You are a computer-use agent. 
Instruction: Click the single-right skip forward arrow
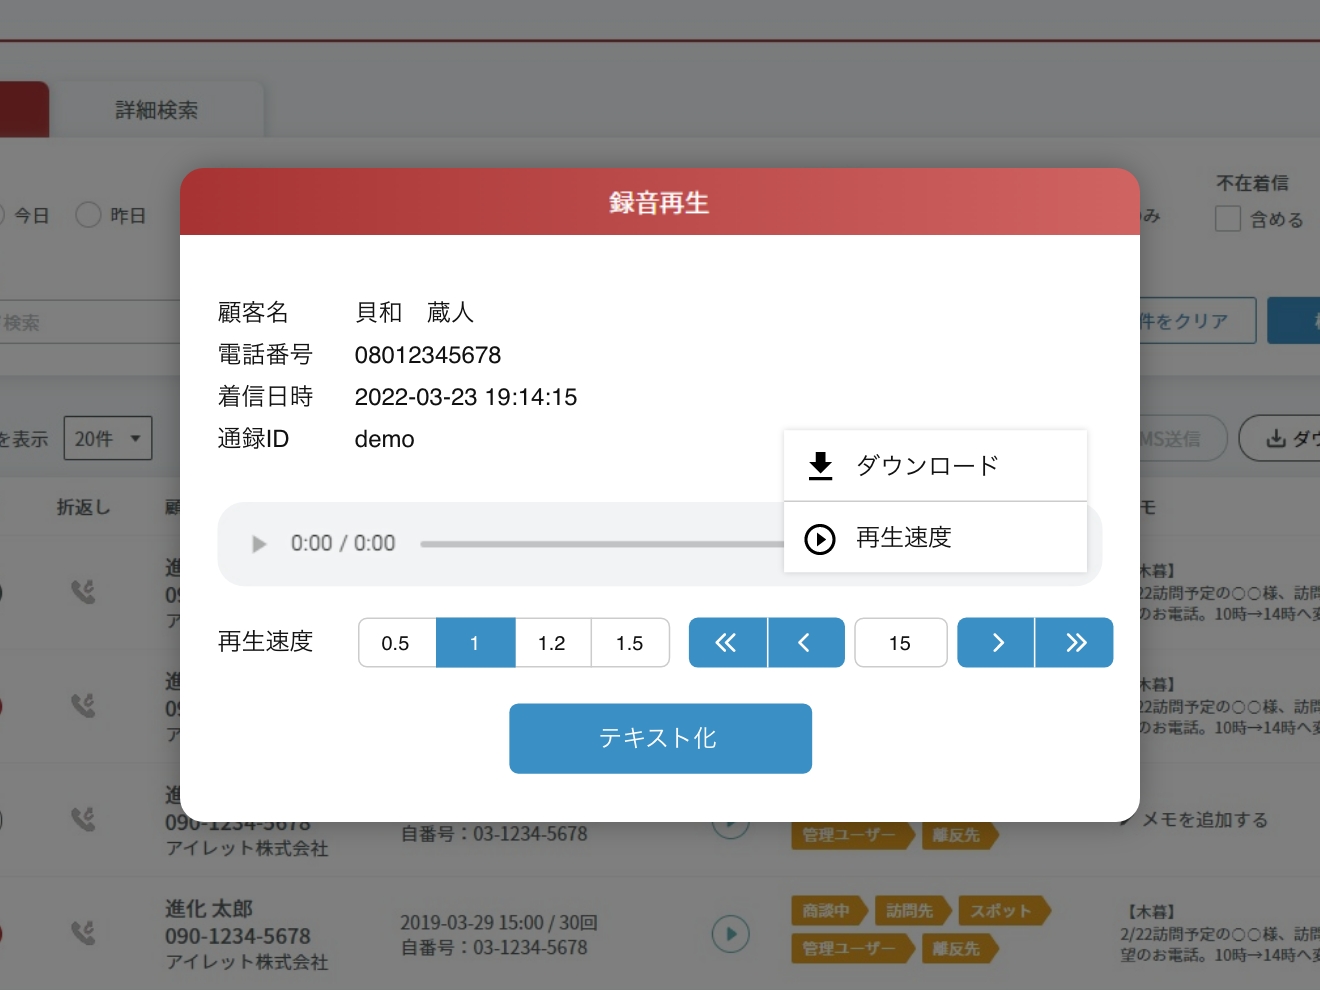996,643
